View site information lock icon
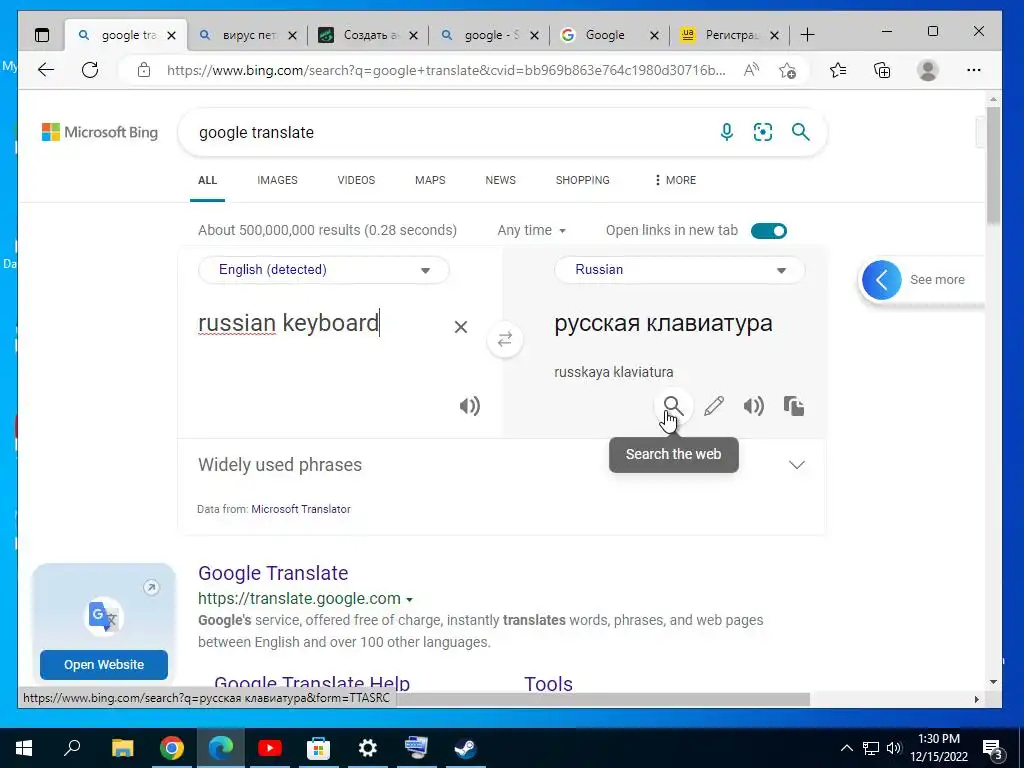The height and width of the screenshot is (768, 1024). click(144, 70)
